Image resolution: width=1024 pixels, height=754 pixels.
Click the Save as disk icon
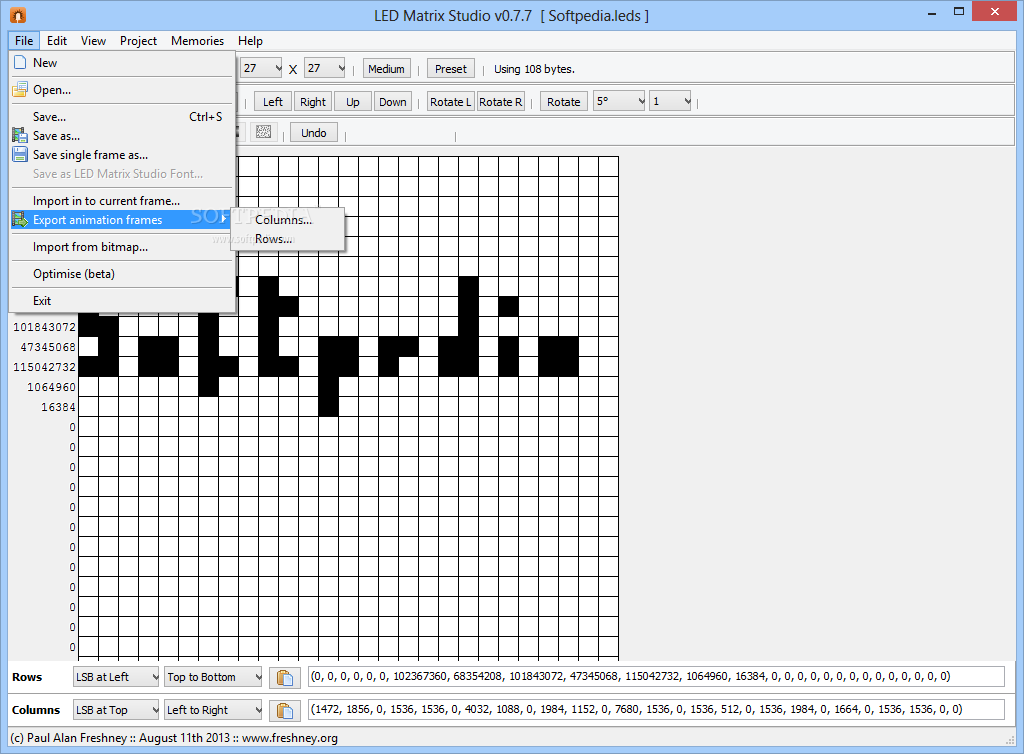pos(20,136)
